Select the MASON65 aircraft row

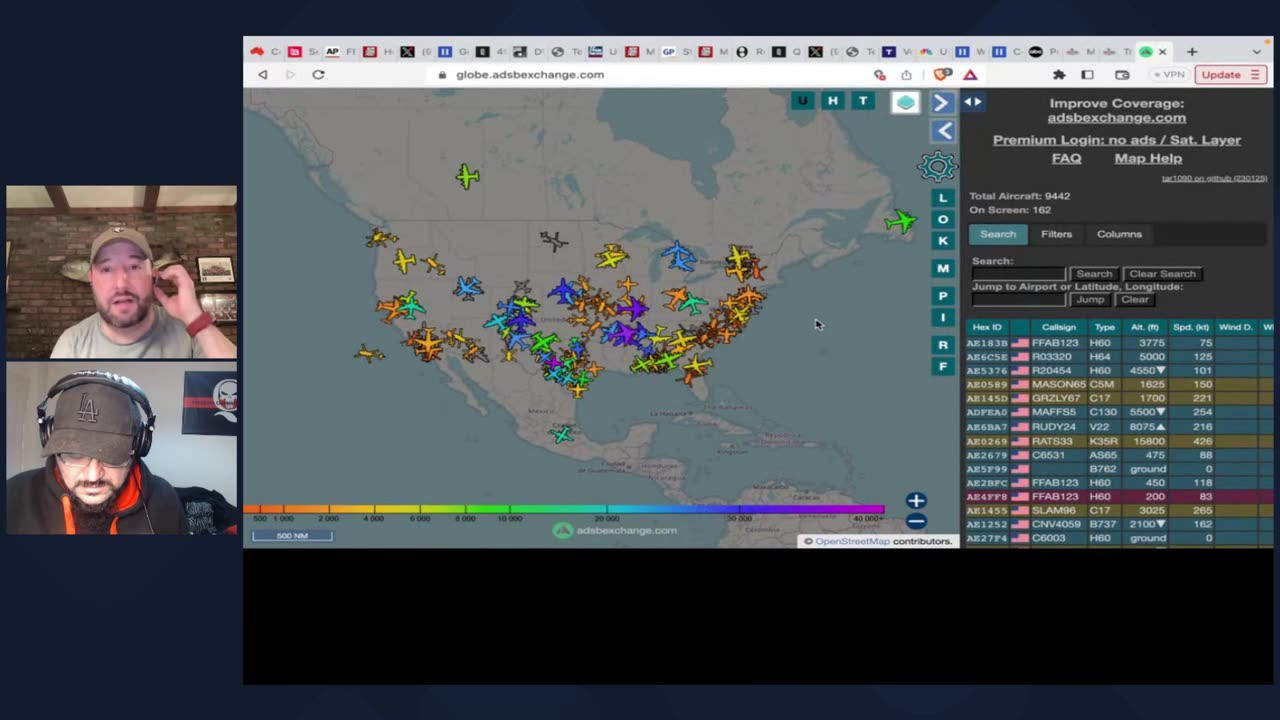pyautogui.click(x=1119, y=385)
